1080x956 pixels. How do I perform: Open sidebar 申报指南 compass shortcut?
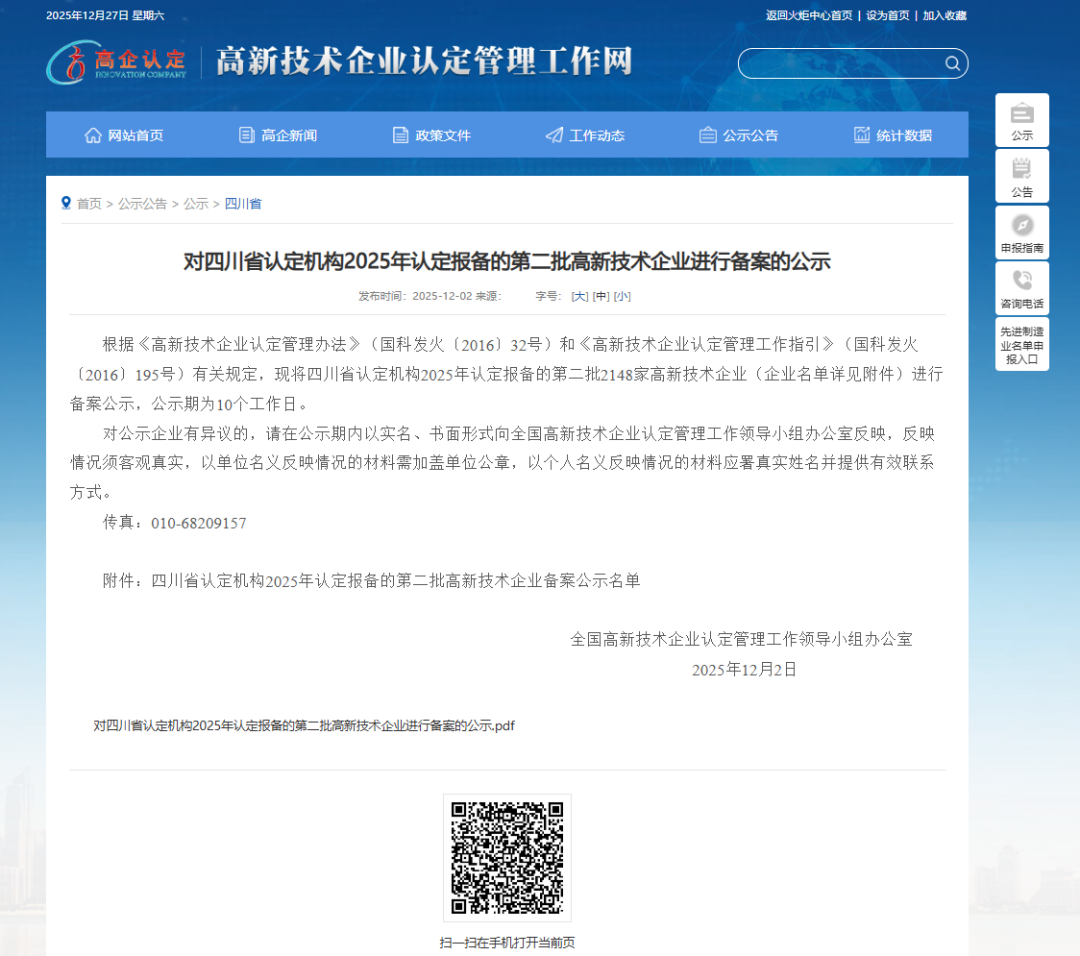(1022, 232)
